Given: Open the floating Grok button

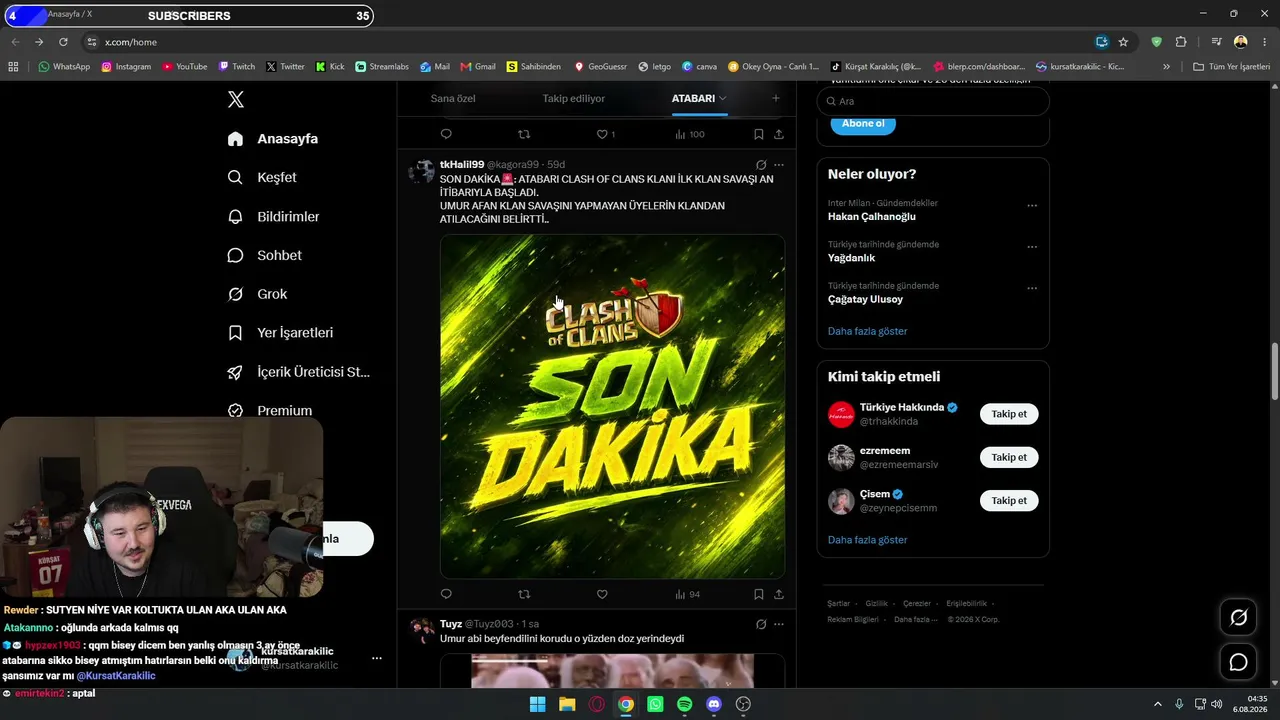Looking at the screenshot, I should coord(1238,617).
